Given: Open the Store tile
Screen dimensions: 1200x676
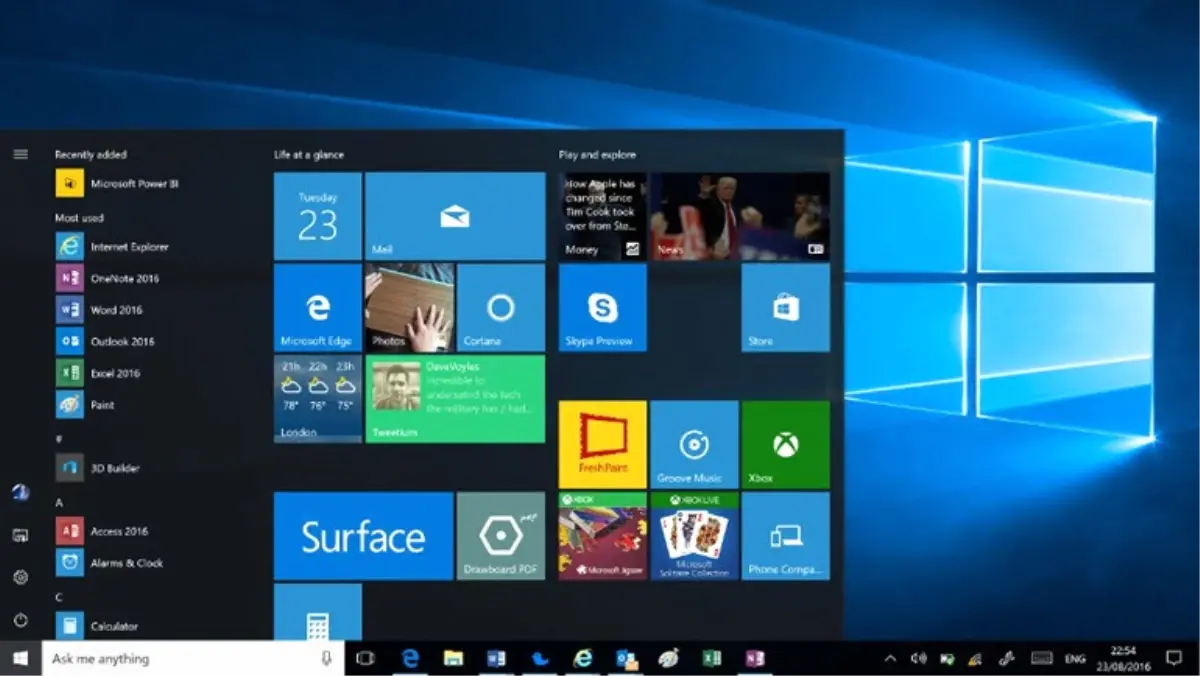Looking at the screenshot, I should click(785, 308).
